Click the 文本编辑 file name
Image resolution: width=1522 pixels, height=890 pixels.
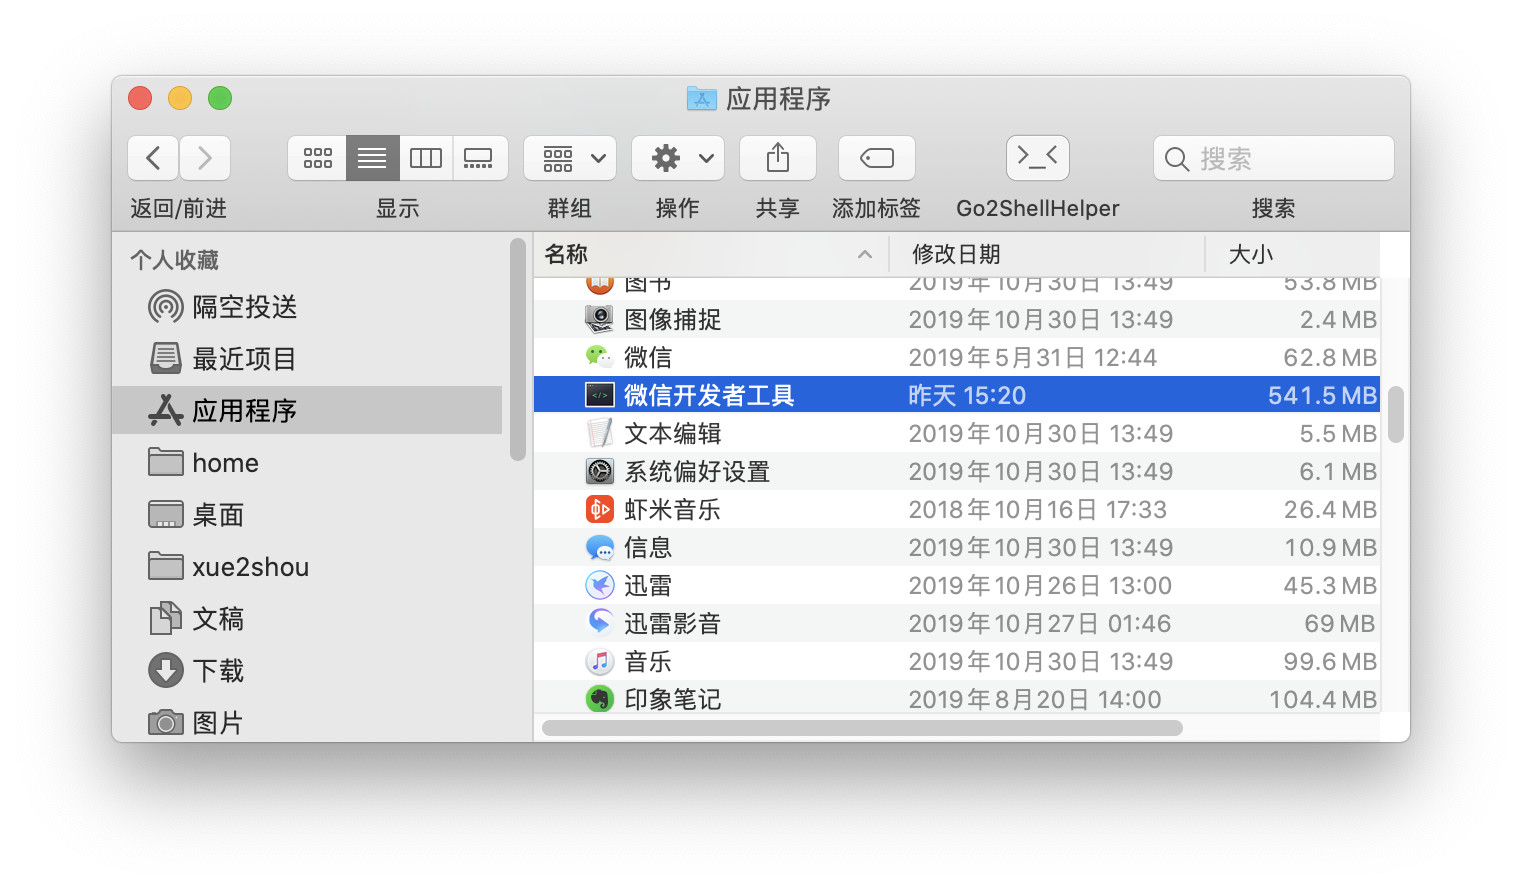(672, 433)
